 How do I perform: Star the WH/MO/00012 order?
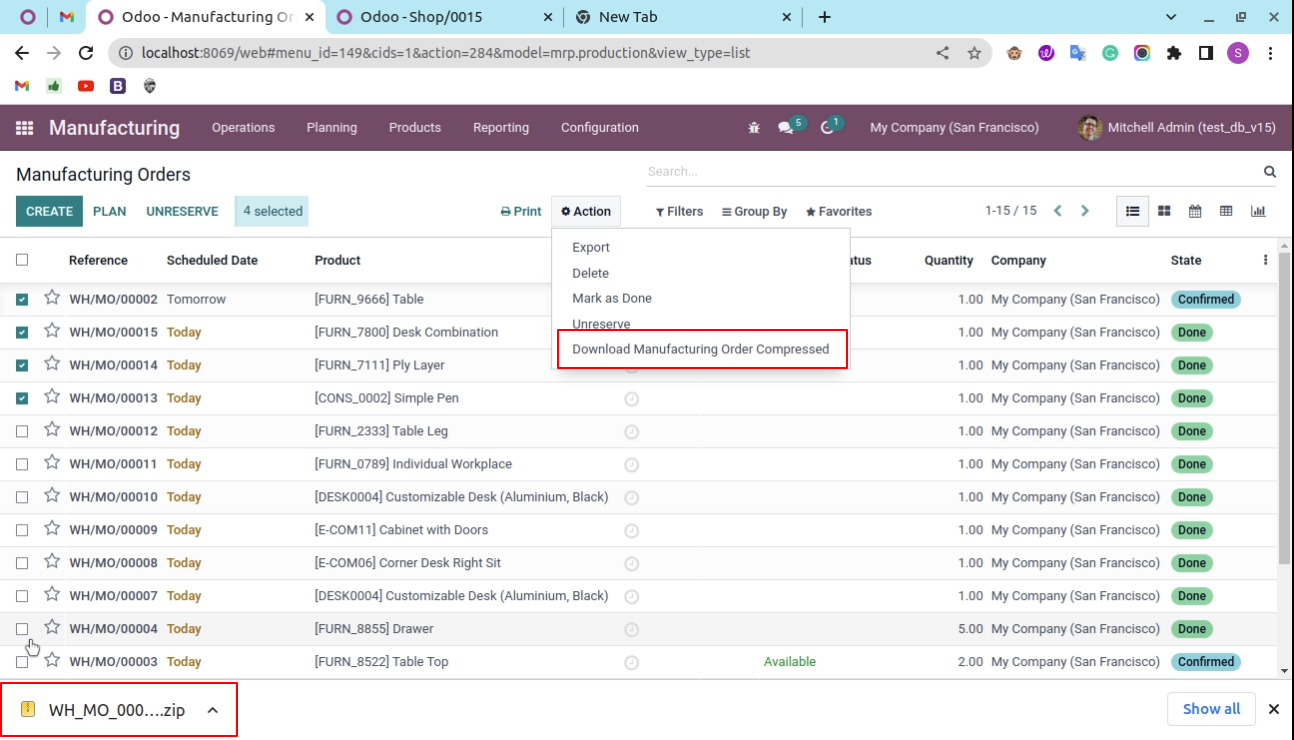[52, 430]
